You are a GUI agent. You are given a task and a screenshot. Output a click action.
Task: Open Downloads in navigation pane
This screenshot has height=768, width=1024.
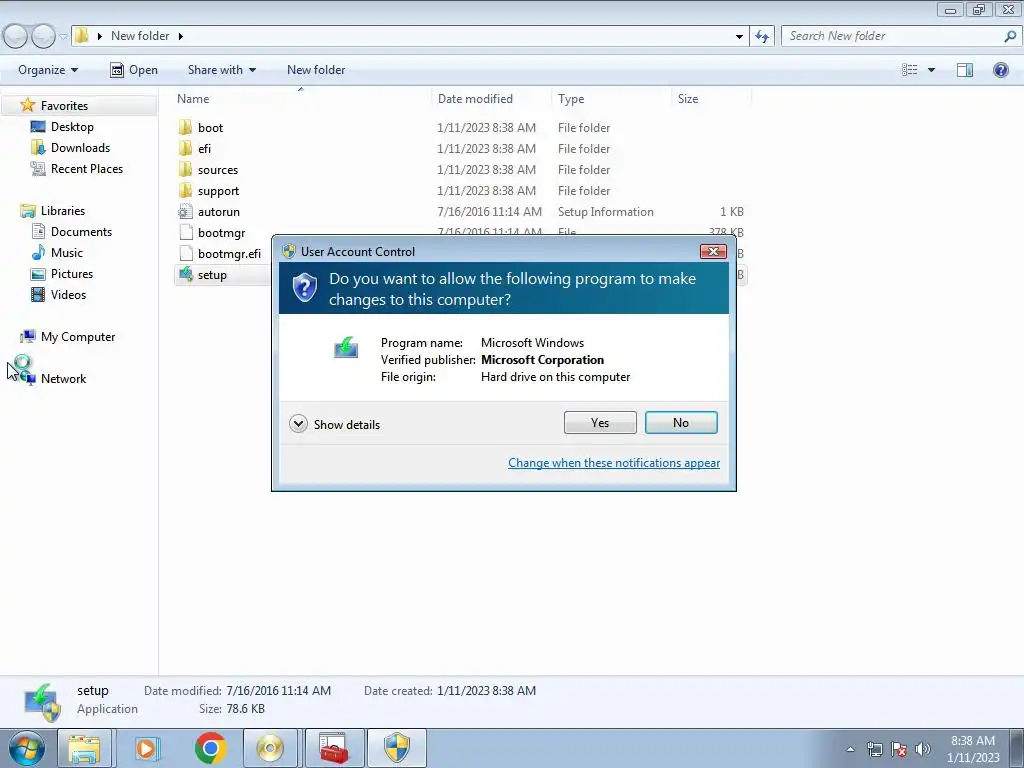(x=80, y=148)
